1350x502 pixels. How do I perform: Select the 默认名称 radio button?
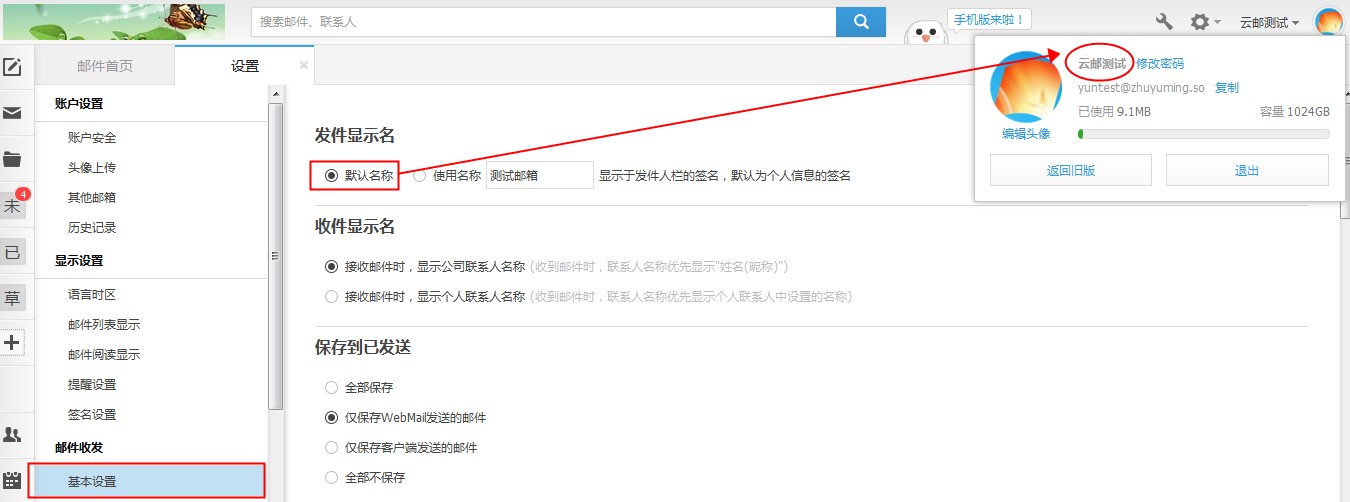331,176
